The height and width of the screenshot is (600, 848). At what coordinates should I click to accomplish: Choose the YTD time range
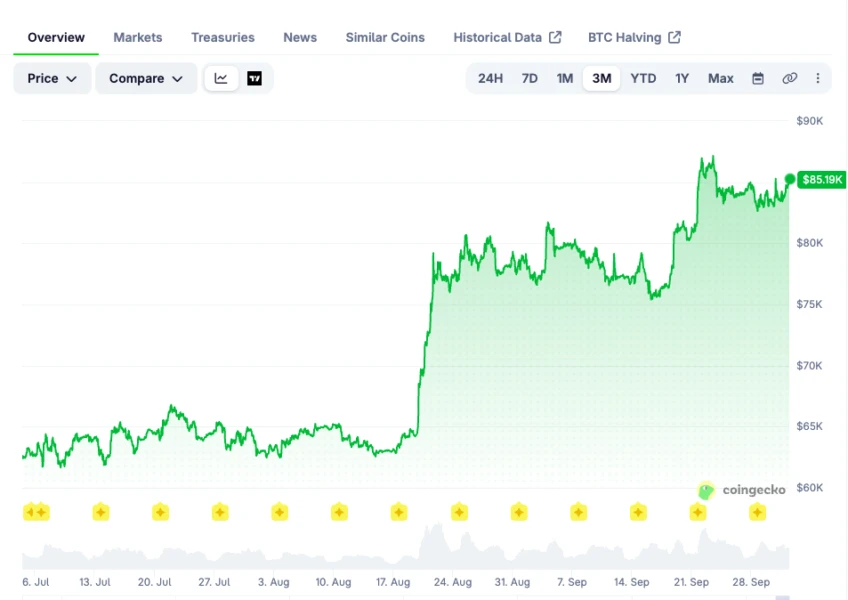click(643, 78)
